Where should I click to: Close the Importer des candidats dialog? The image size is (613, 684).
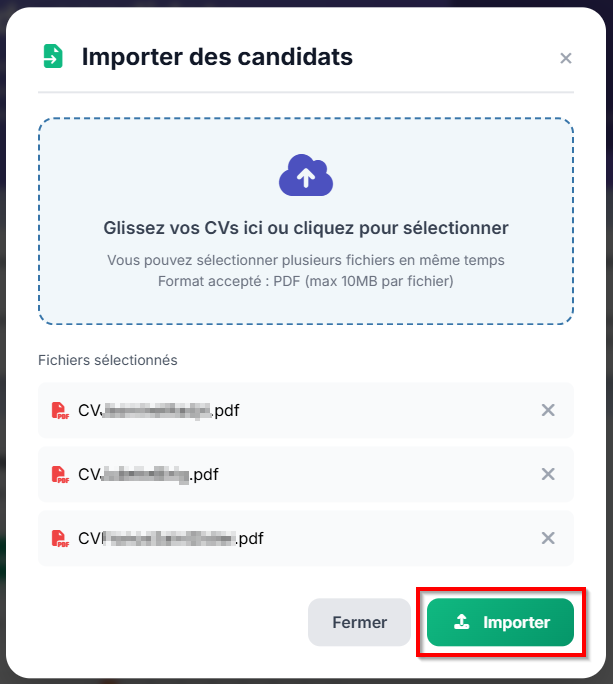(x=566, y=58)
